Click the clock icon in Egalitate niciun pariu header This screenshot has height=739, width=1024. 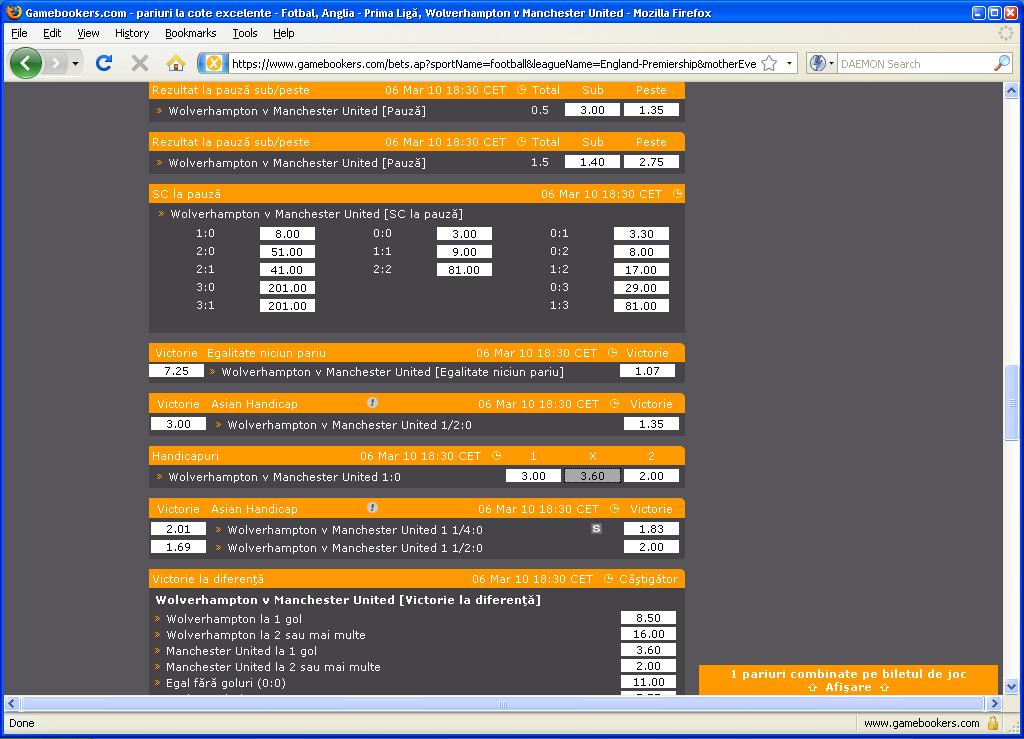tap(613, 353)
